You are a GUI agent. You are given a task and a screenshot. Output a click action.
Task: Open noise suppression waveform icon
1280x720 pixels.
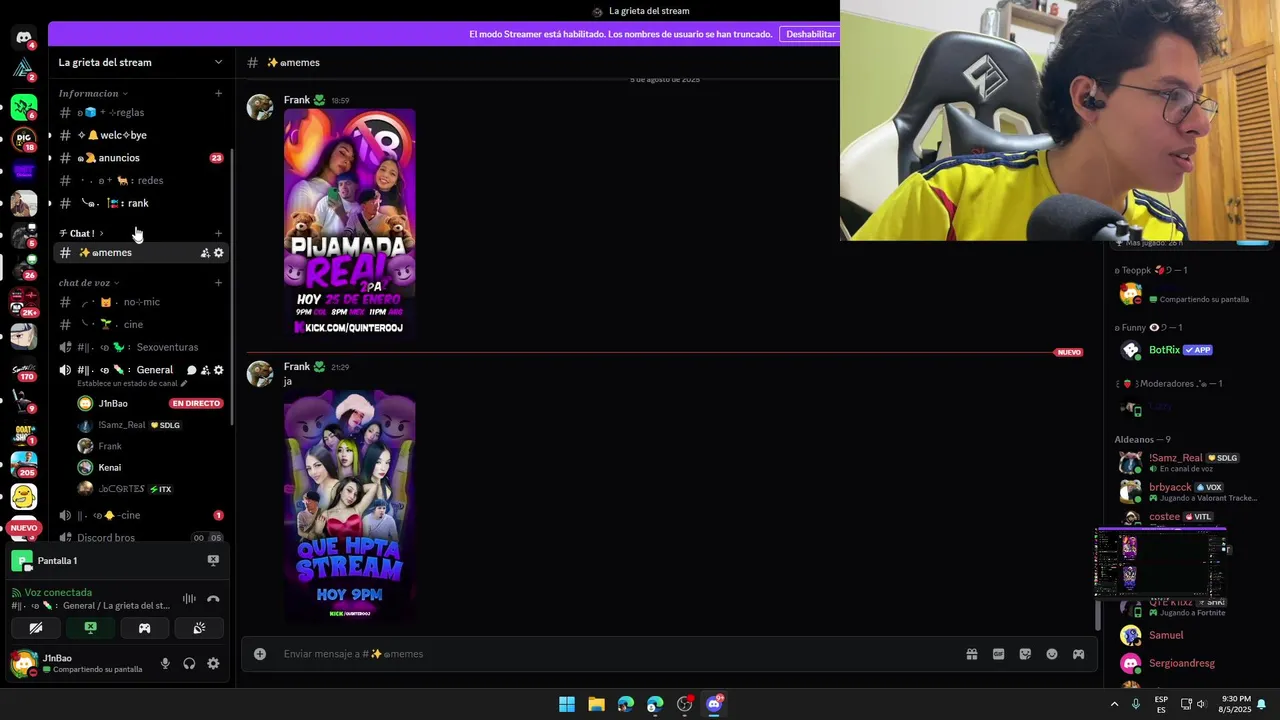point(189,599)
